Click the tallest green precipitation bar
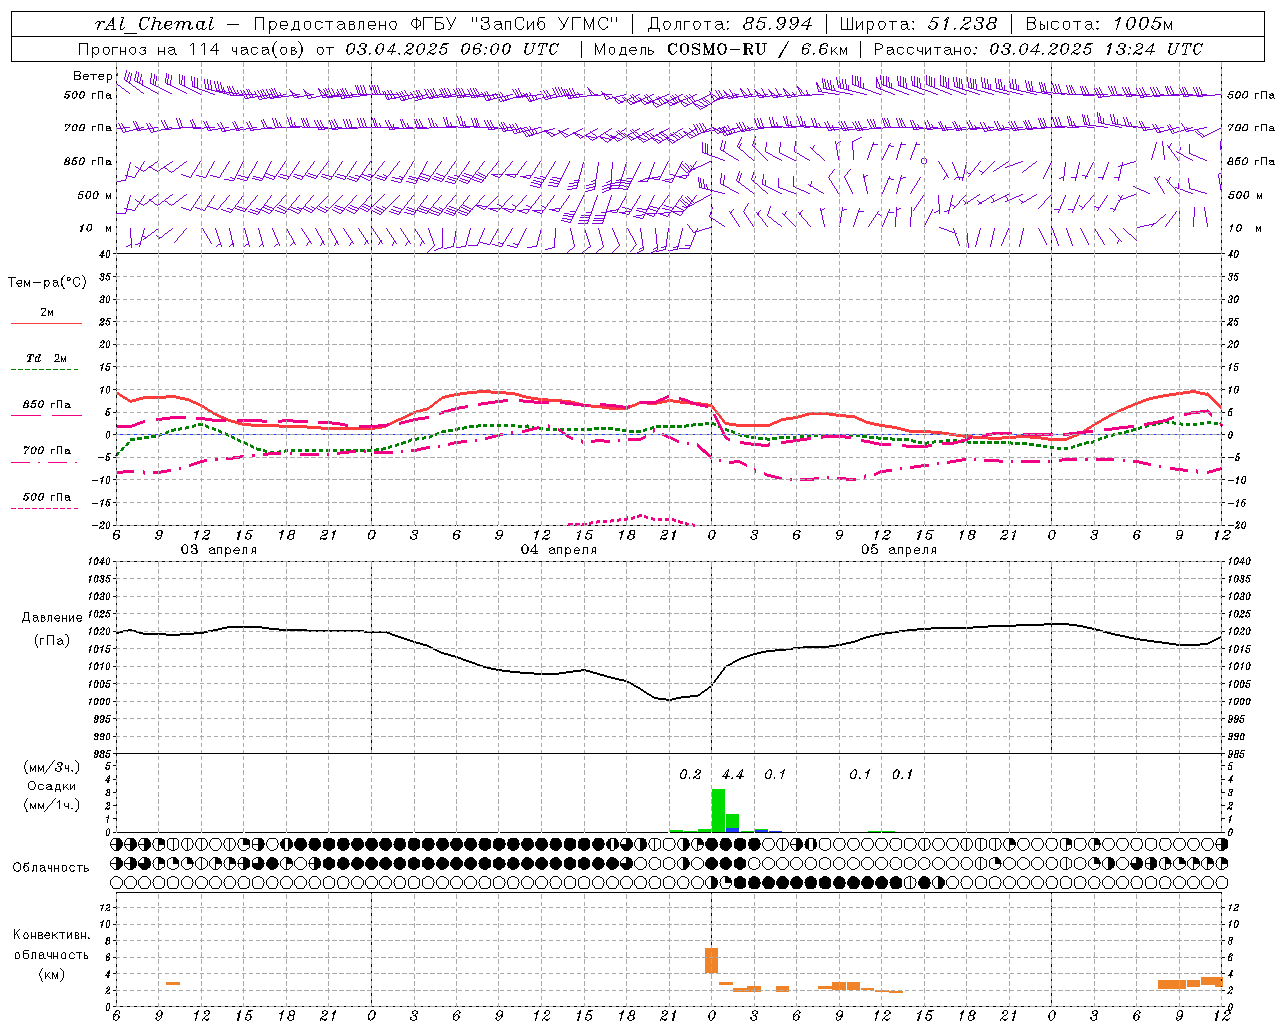Screen dimensions: 1280x1024 click(x=718, y=811)
